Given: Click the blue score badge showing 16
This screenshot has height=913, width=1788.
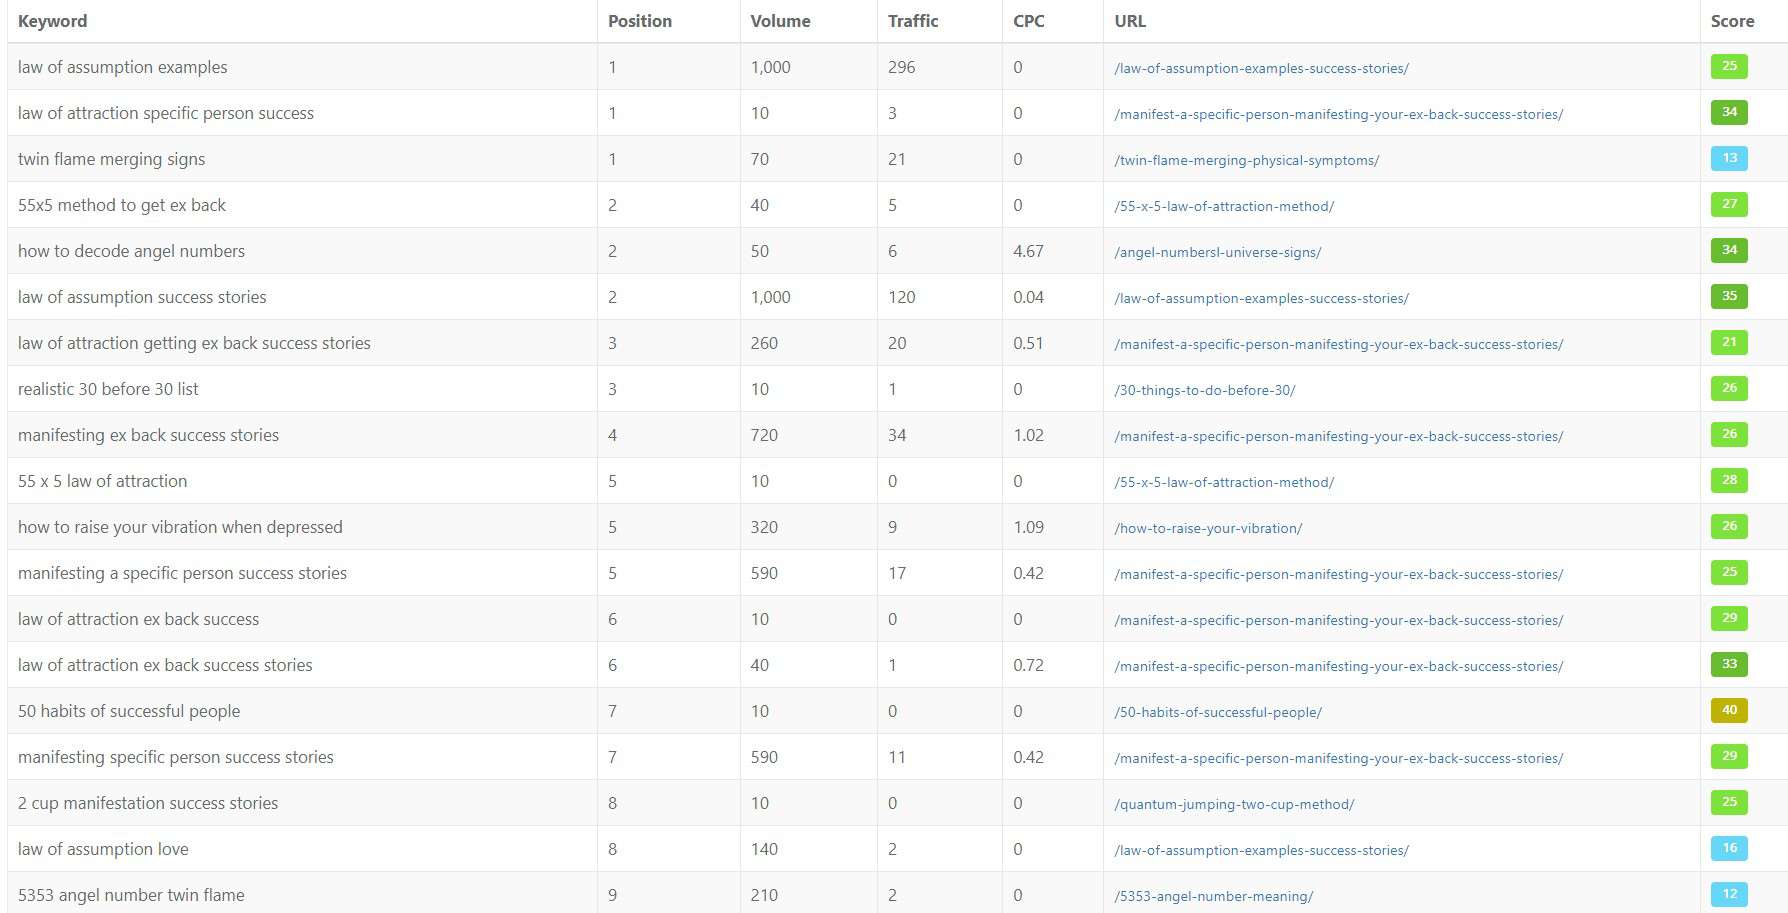Looking at the screenshot, I should tap(1729, 849).
